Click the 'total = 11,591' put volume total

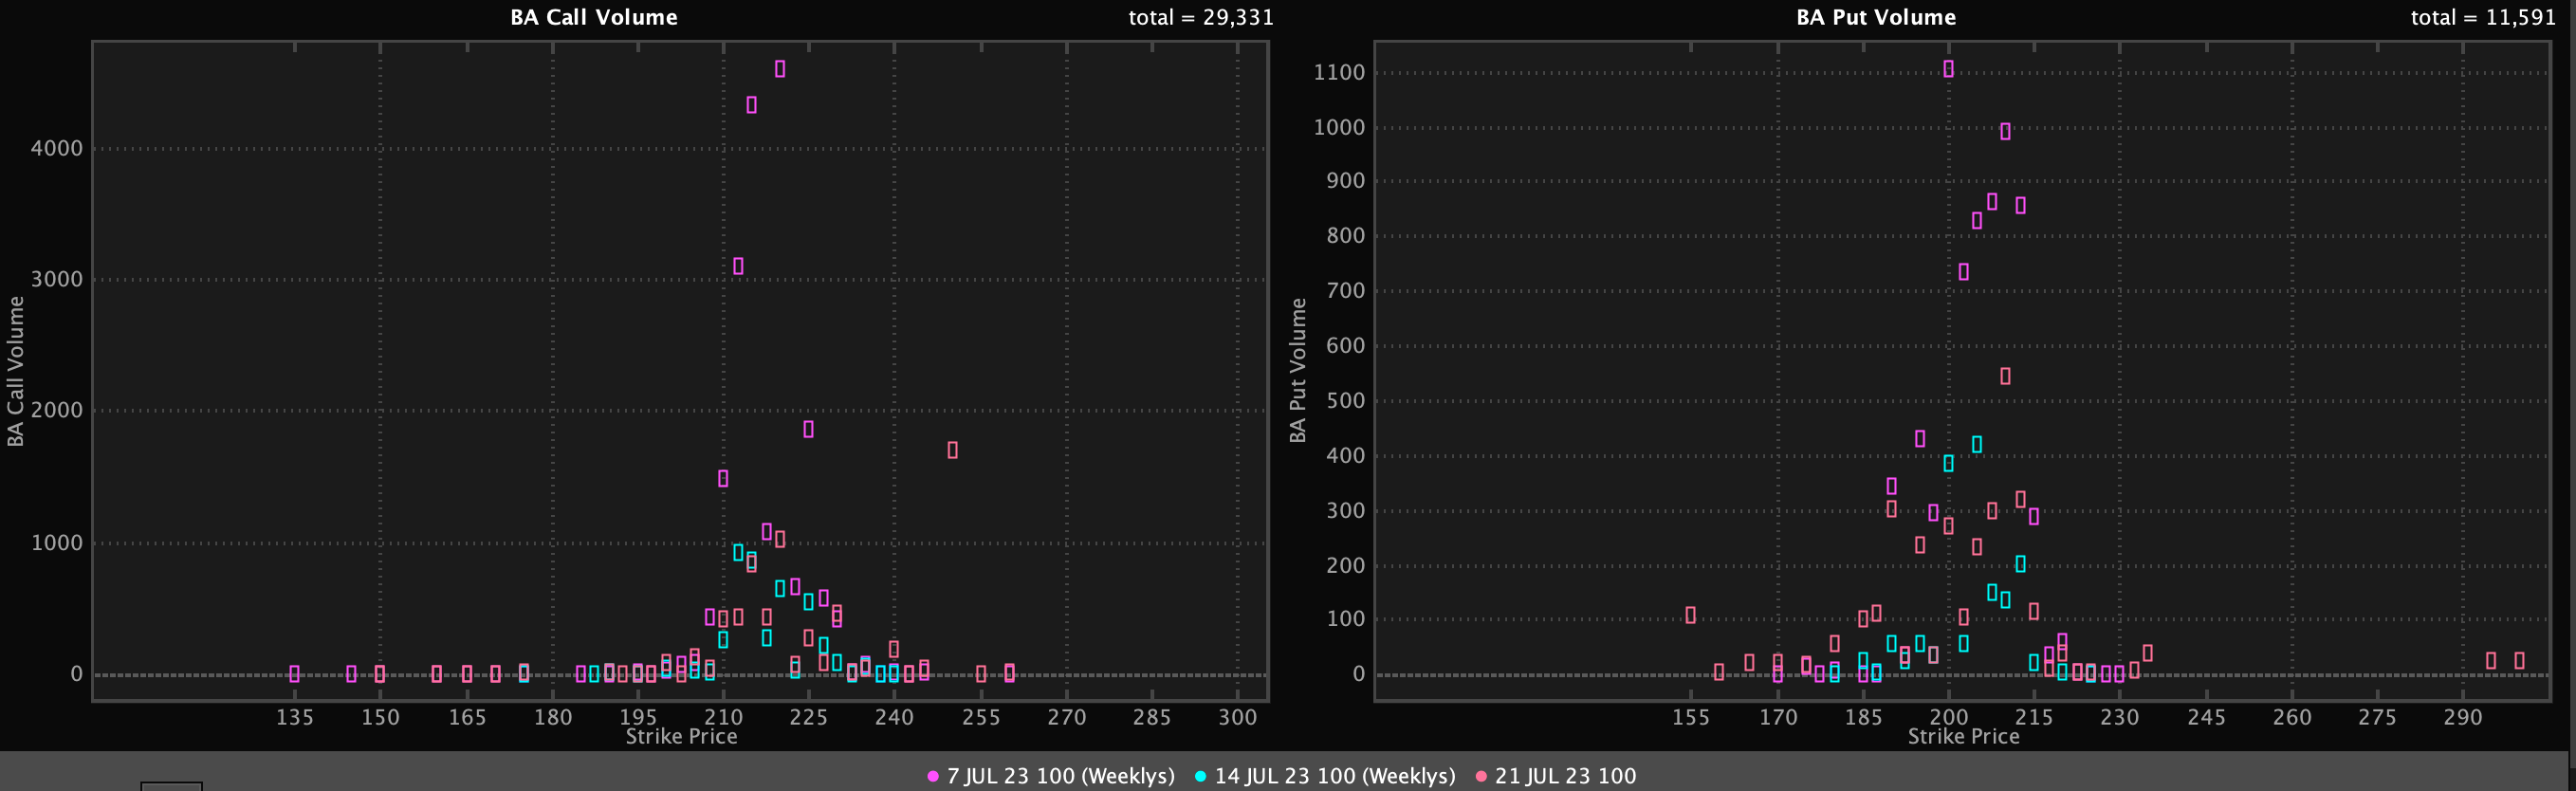2483,17
